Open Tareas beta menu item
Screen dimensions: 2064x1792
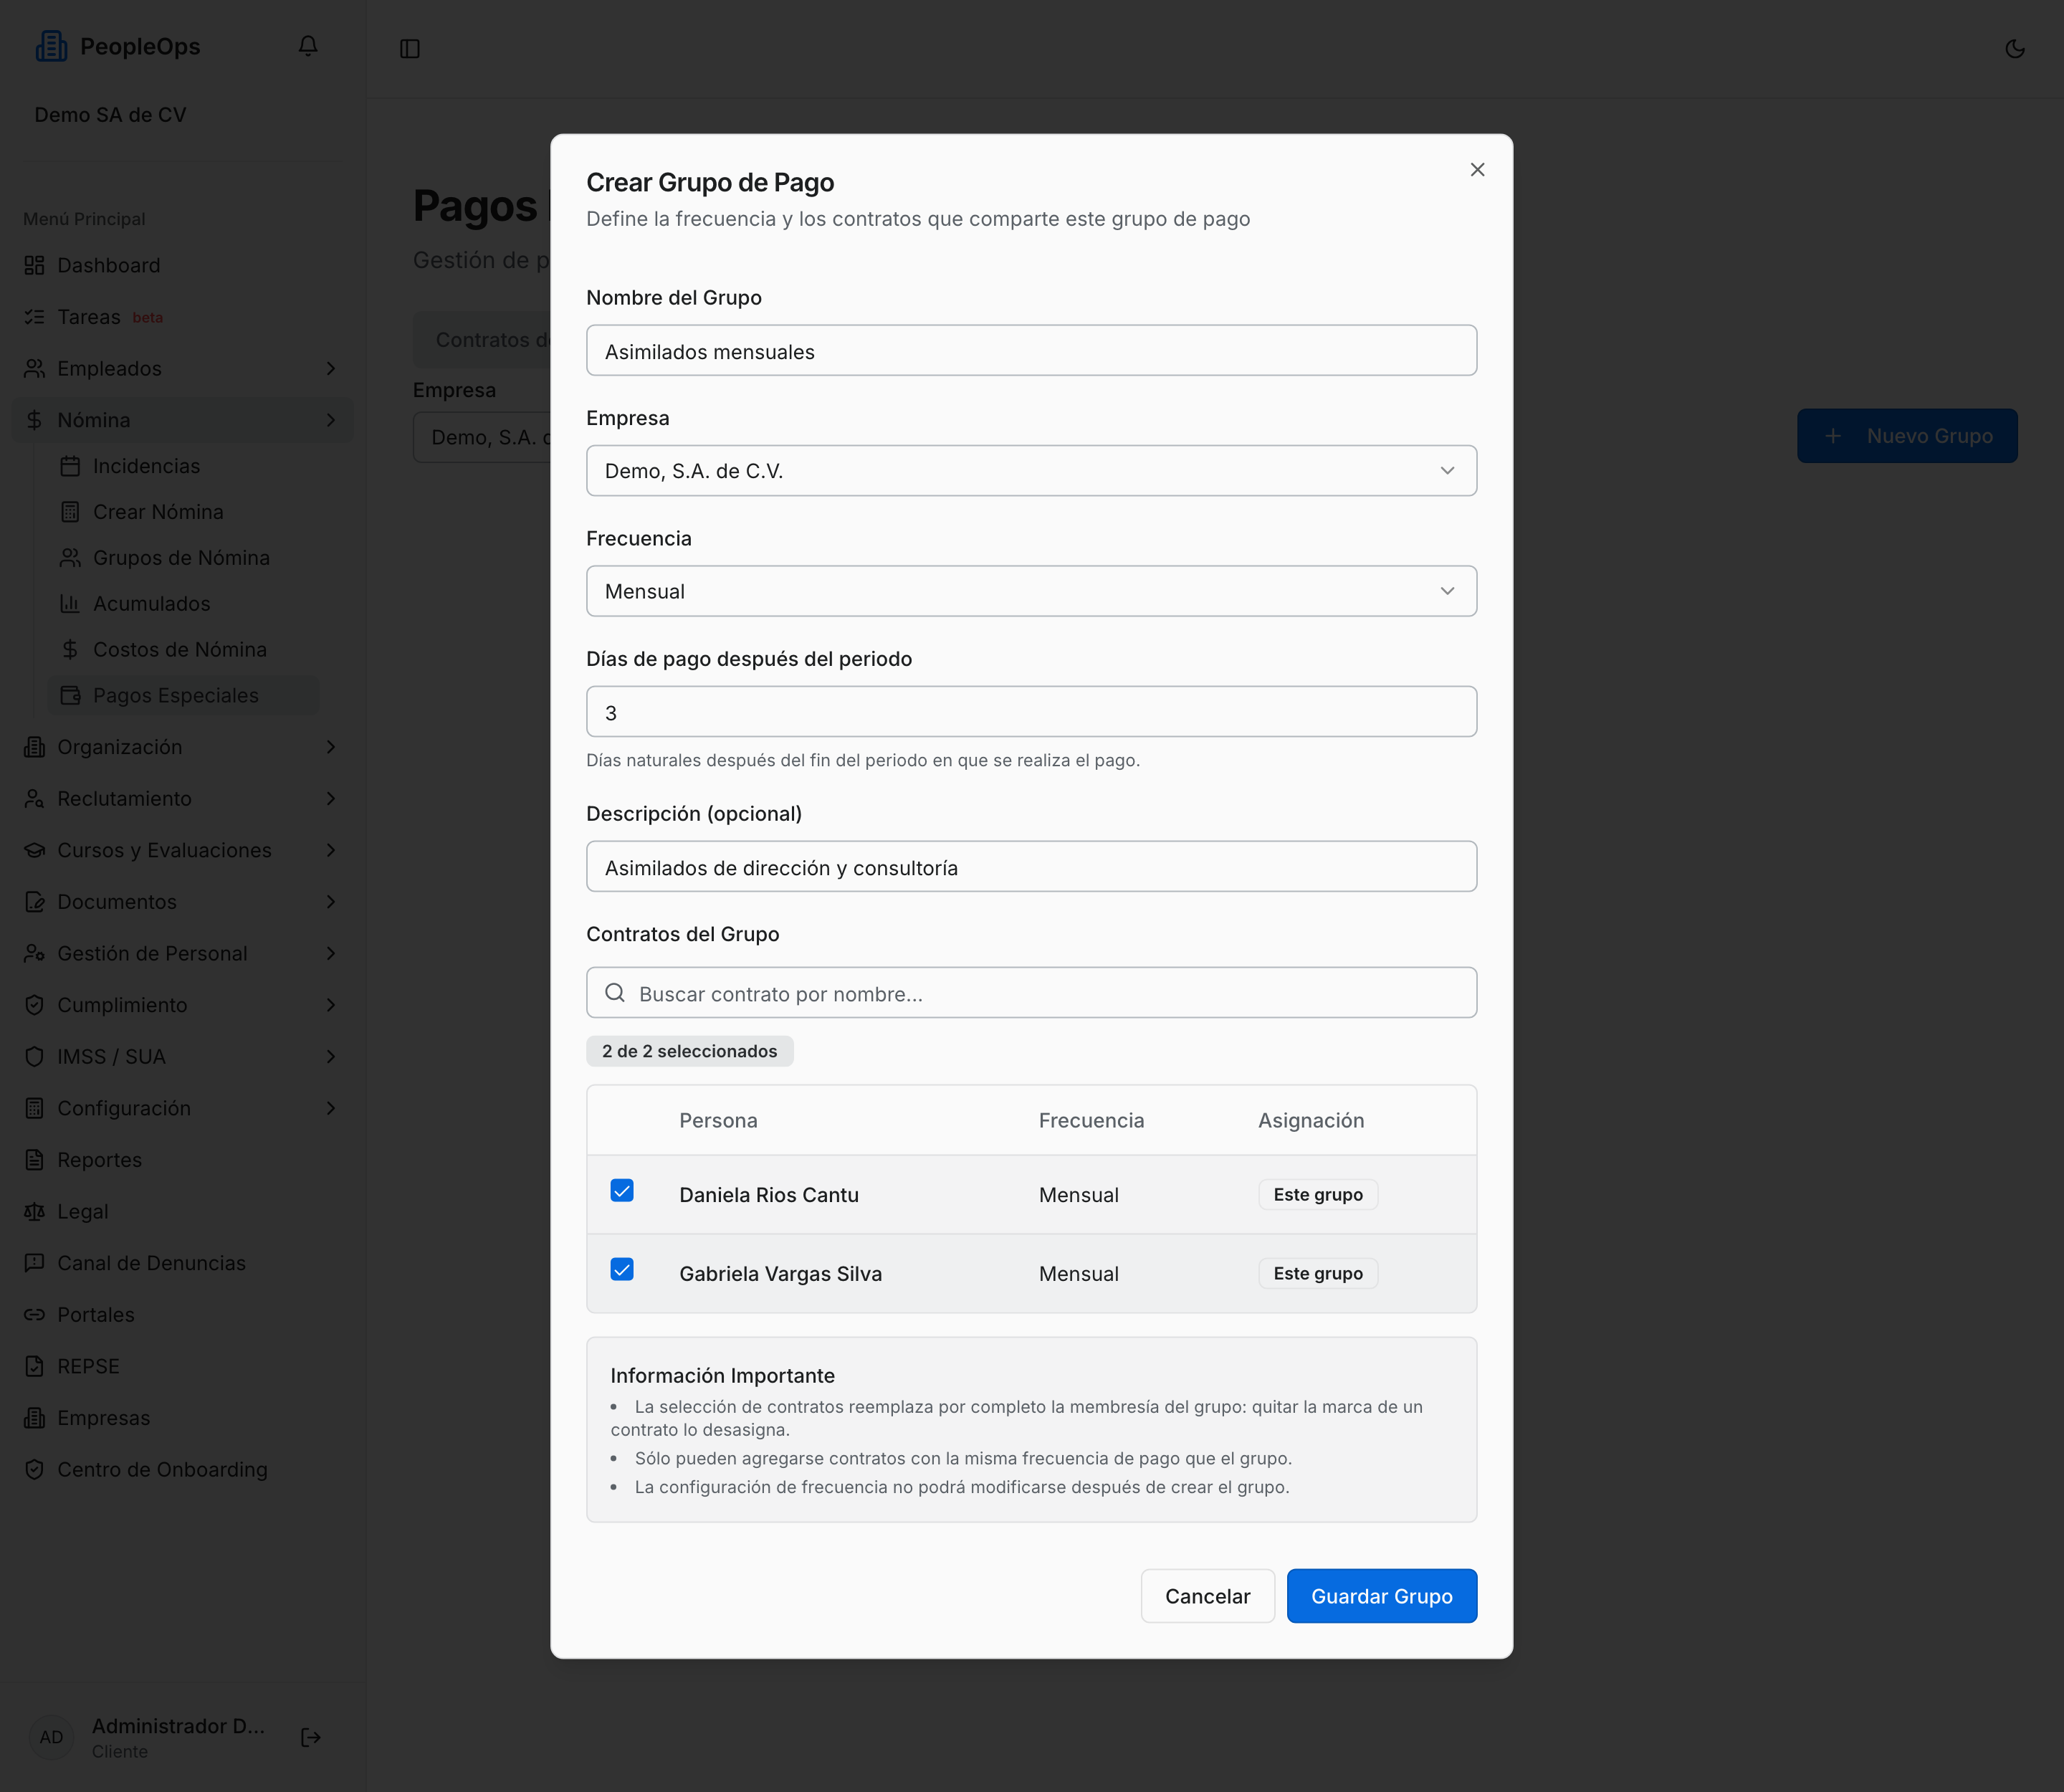(x=183, y=317)
